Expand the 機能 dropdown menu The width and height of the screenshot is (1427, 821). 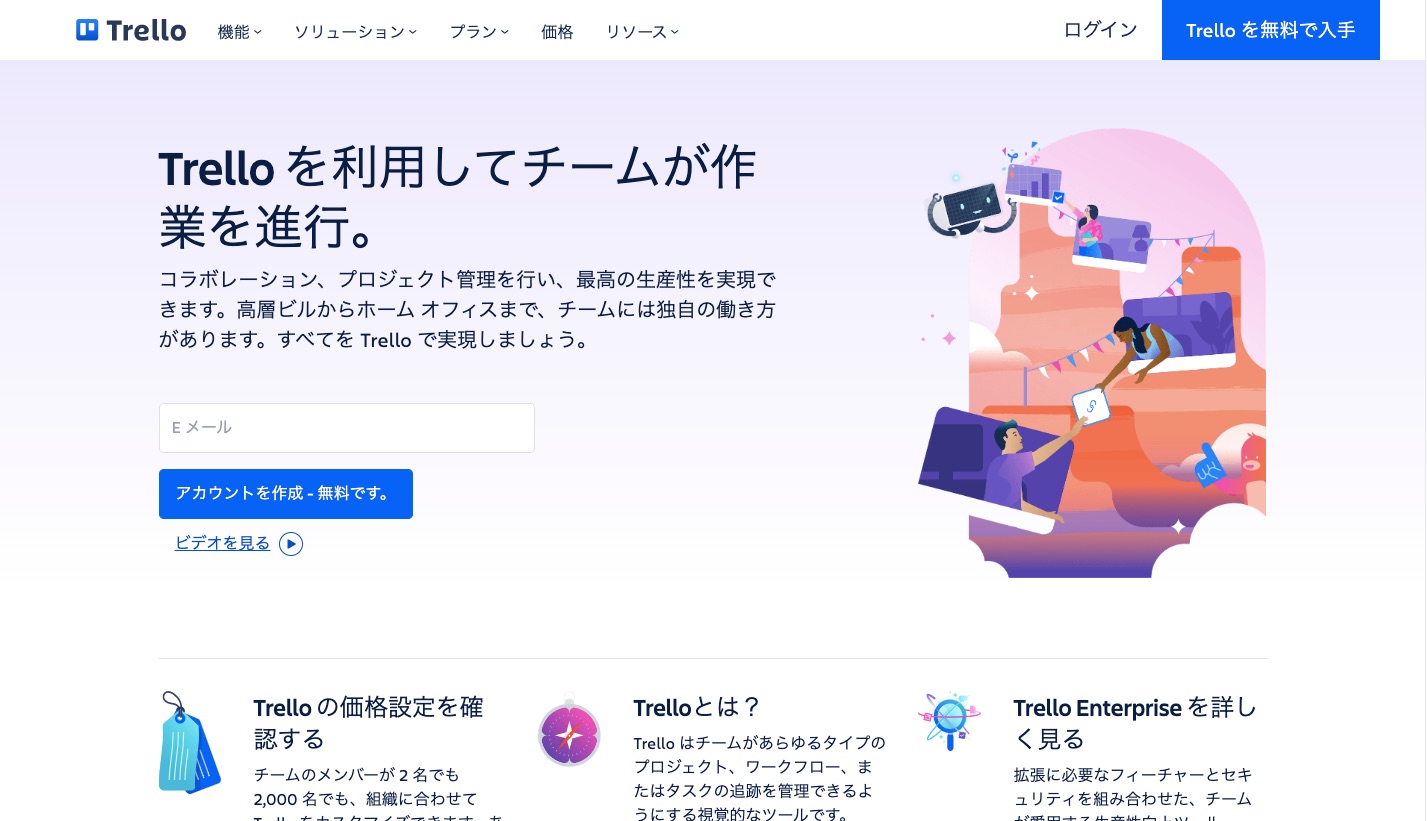click(240, 31)
